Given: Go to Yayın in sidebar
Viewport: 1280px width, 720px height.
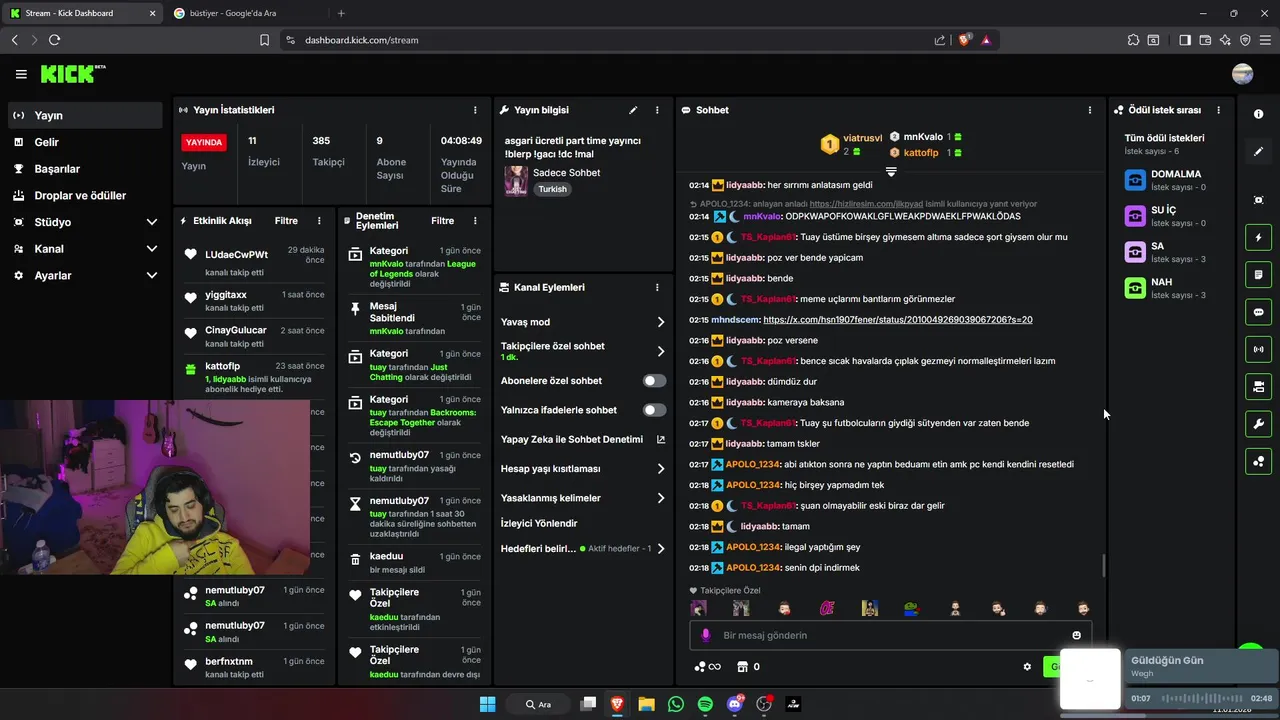Looking at the screenshot, I should tap(85, 115).
